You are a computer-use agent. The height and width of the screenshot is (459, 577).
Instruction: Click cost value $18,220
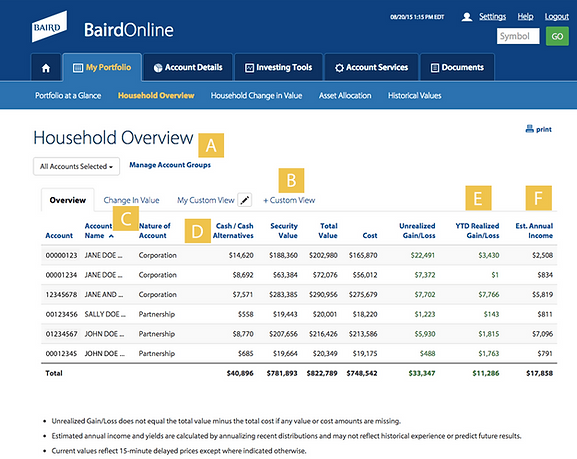(365, 314)
